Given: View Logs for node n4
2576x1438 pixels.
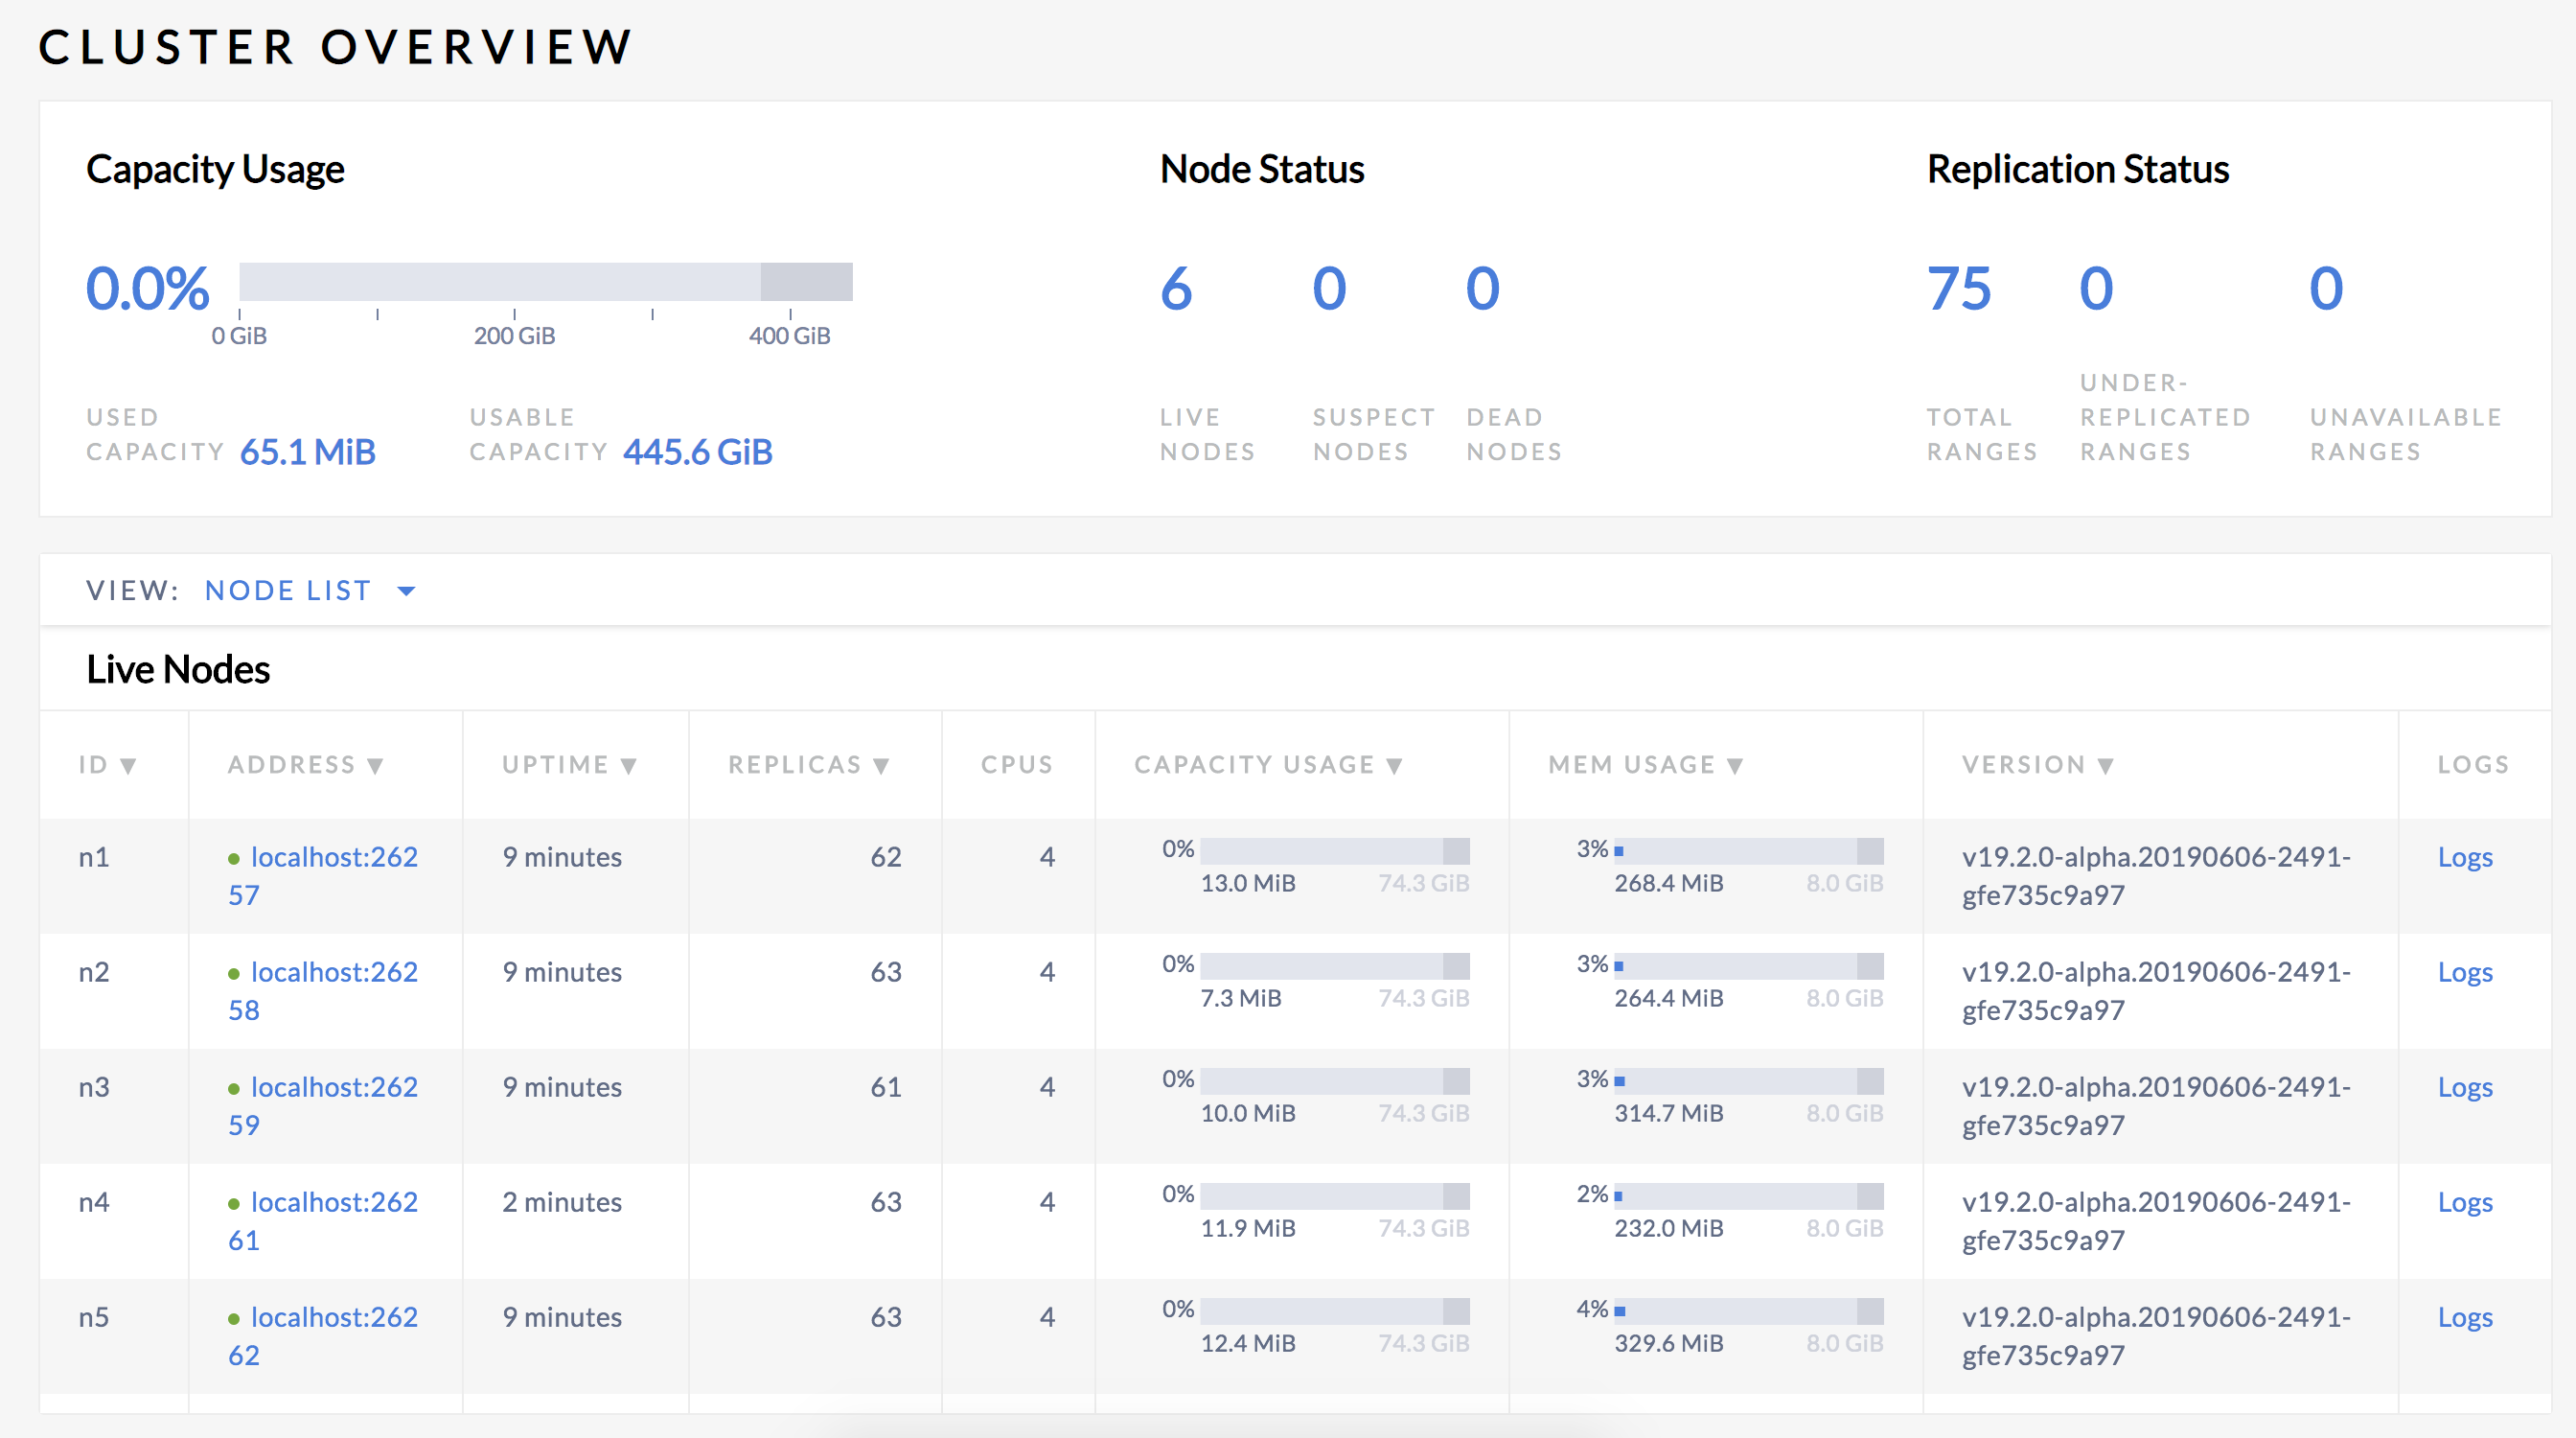Looking at the screenshot, I should pos(2465,1202).
